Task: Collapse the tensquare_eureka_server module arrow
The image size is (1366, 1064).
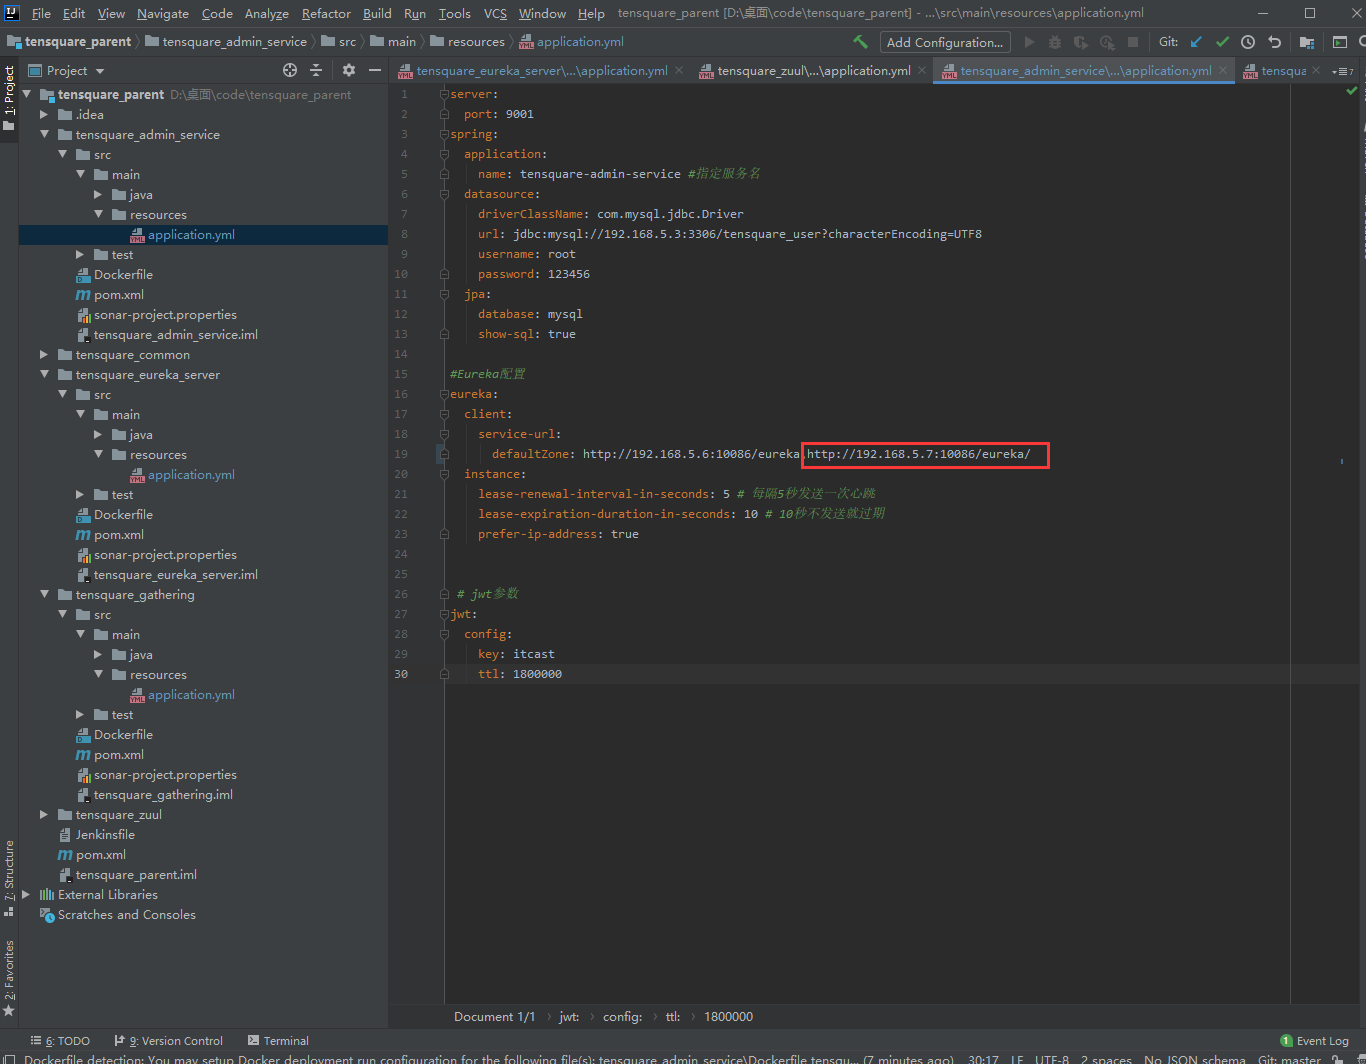Action: tap(44, 375)
